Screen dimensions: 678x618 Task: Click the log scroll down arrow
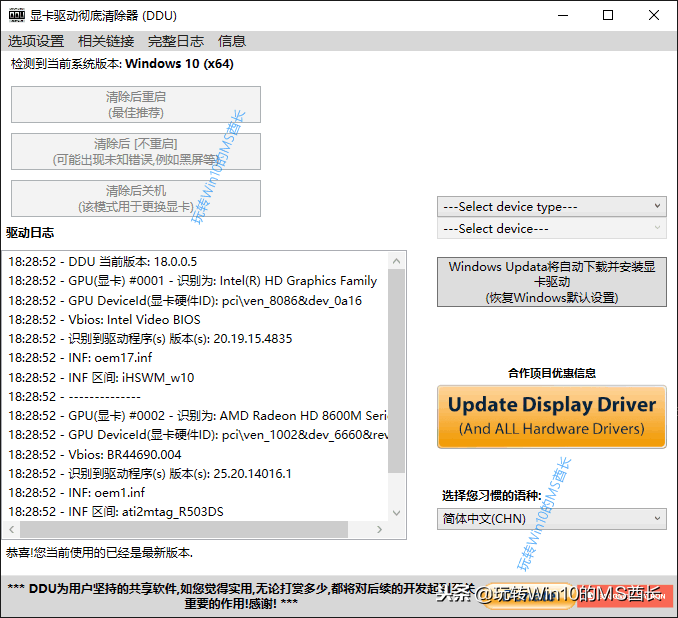coord(397,513)
